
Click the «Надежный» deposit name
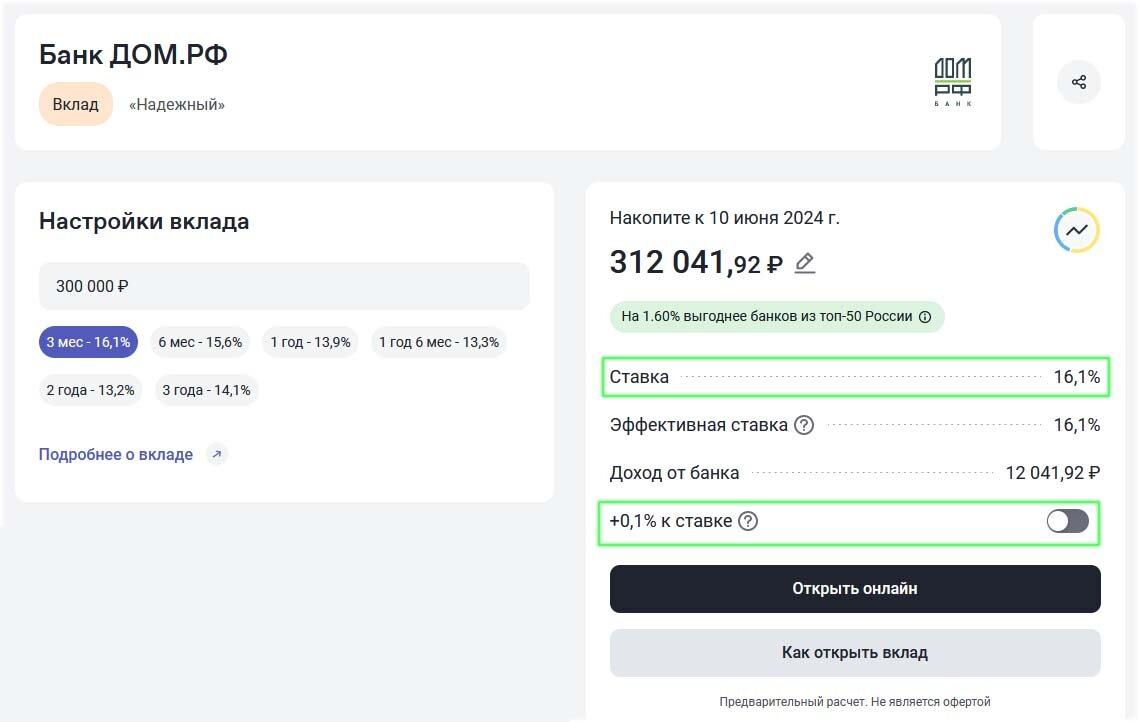177,105
